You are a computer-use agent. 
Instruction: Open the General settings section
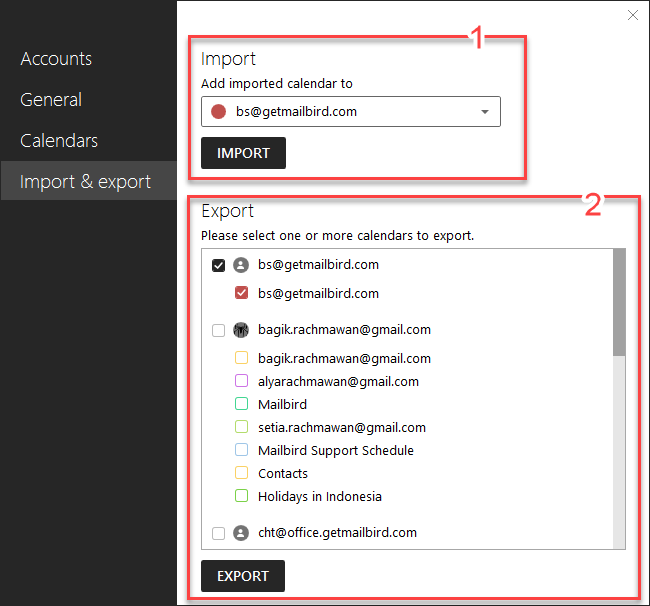[x=51, y=100]
